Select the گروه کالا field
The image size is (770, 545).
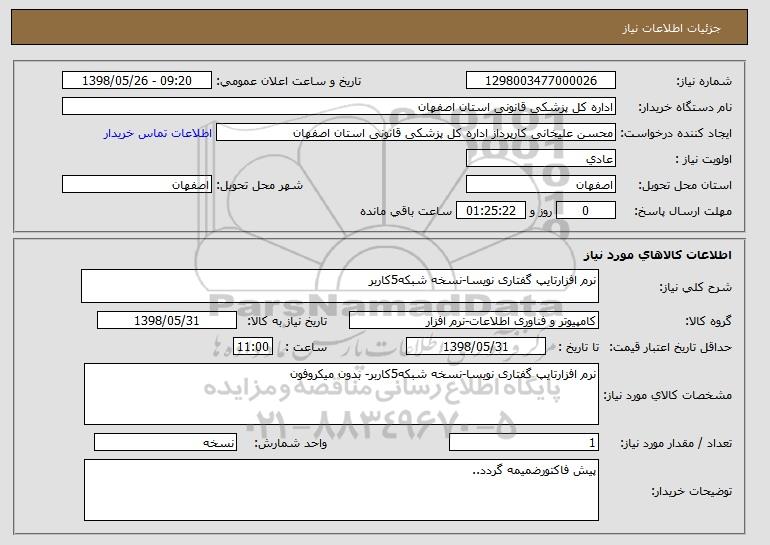tap(474, 321)
